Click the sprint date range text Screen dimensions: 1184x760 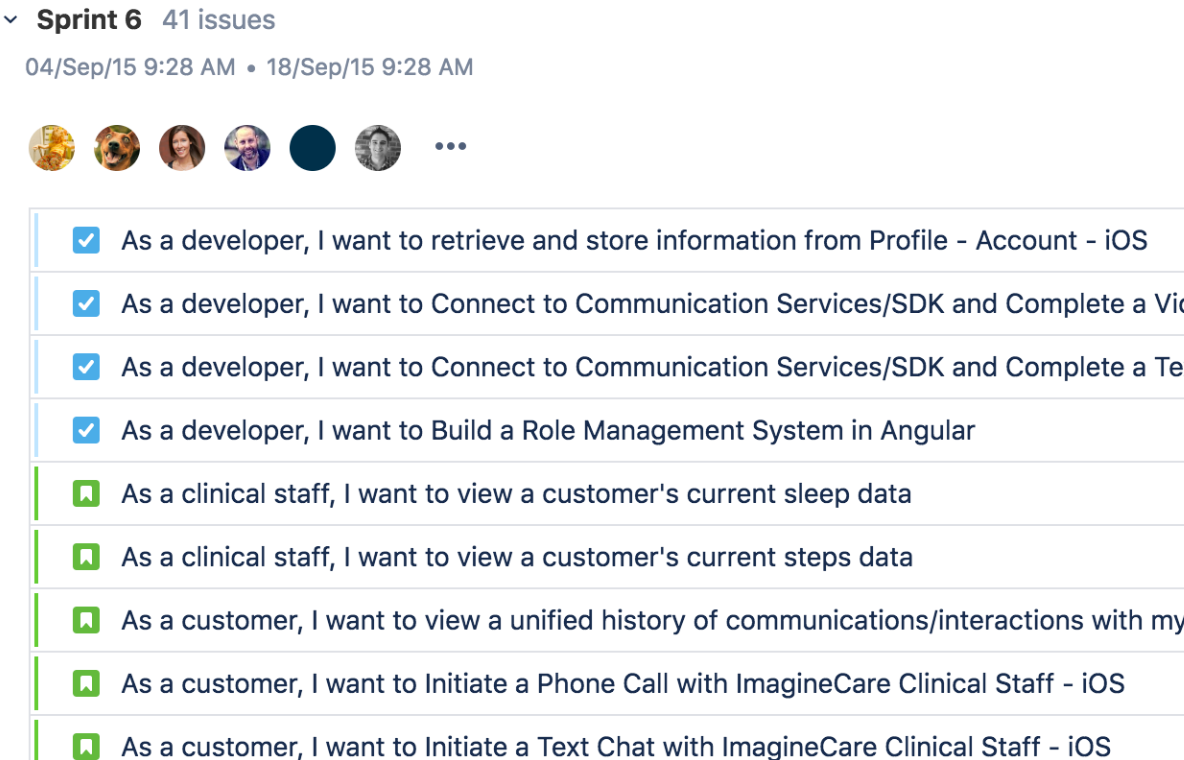249,67
